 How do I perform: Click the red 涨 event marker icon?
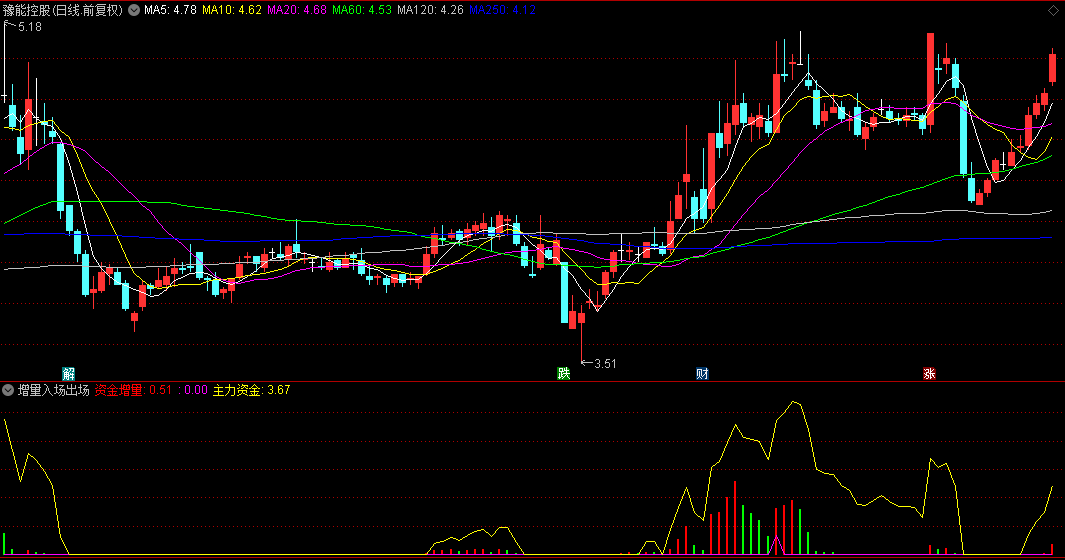(929, 374)
